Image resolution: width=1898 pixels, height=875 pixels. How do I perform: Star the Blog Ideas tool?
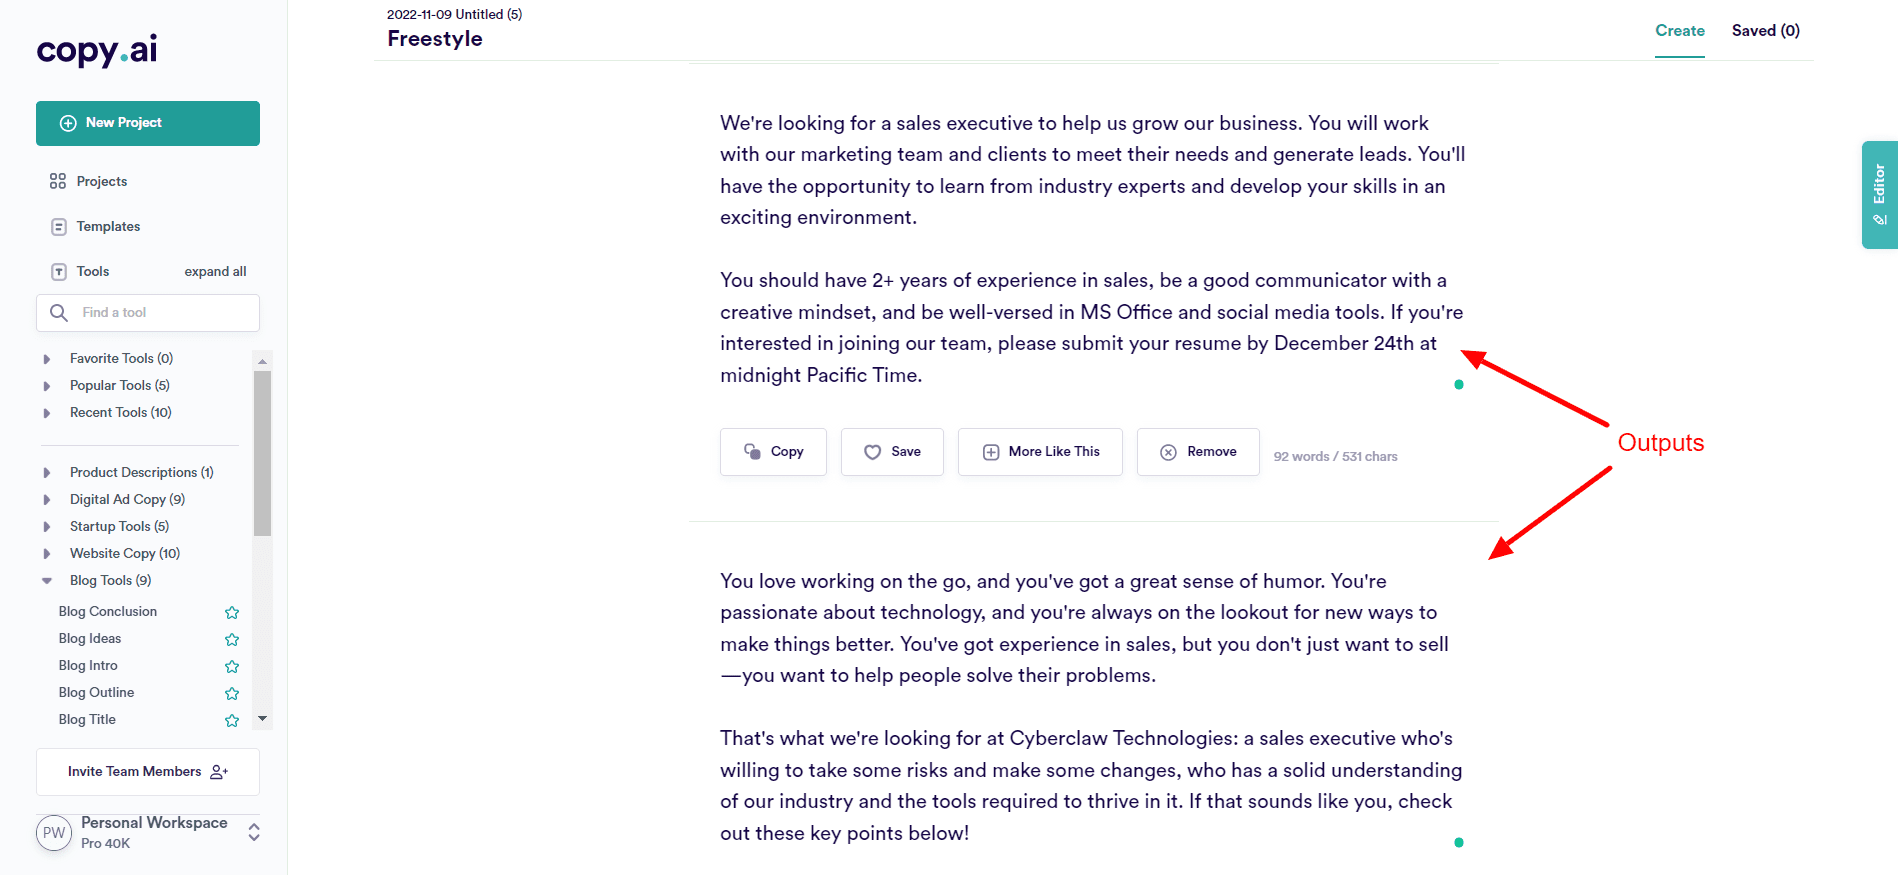coord(232,639)
